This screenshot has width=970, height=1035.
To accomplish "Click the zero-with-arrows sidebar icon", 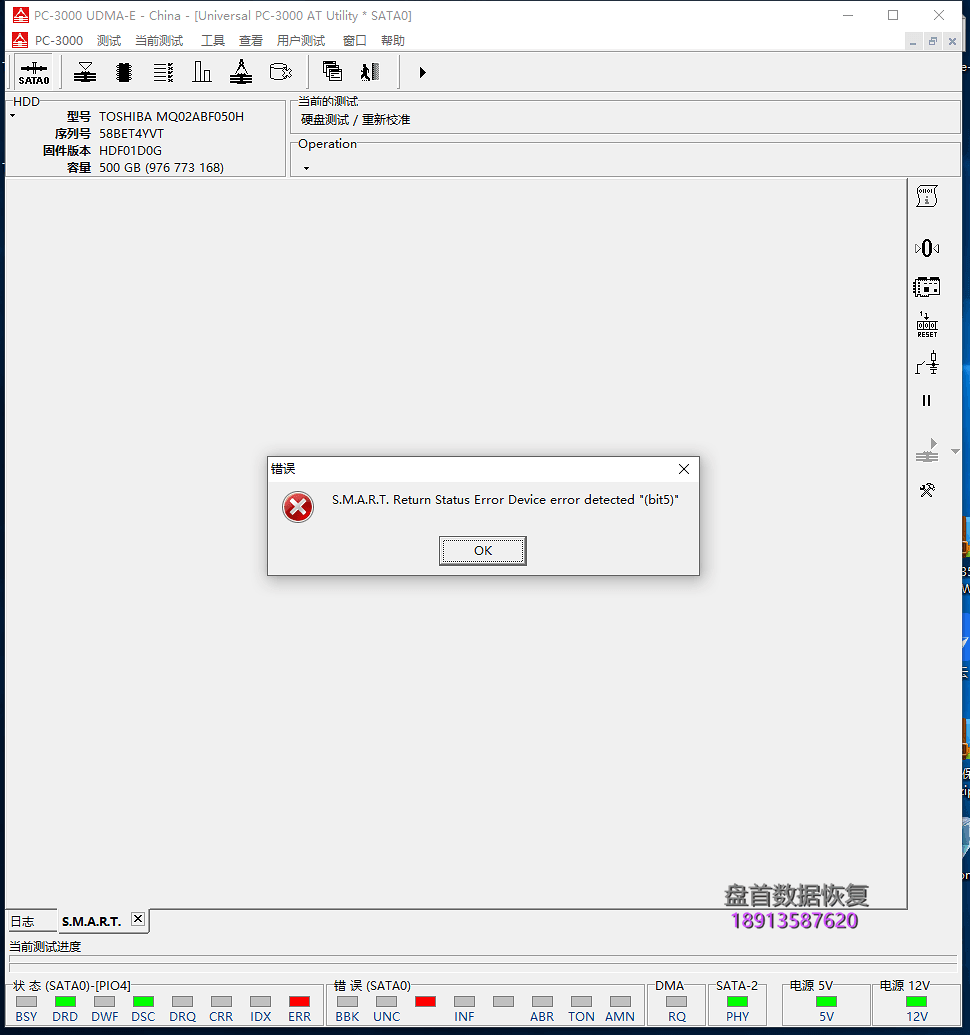I will pyautogui.click(x=927, y=248).
